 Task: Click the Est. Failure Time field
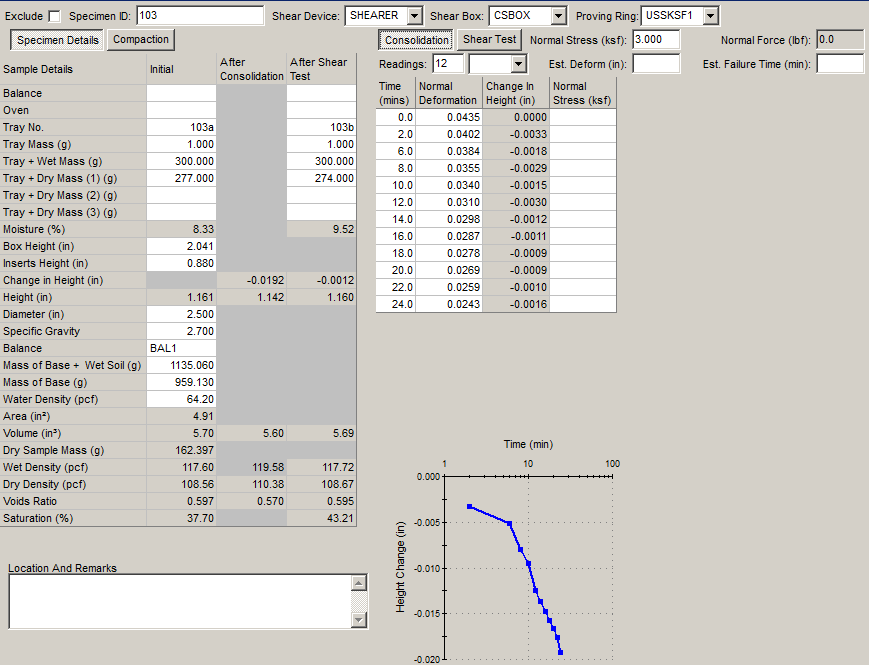coord(840,64)
